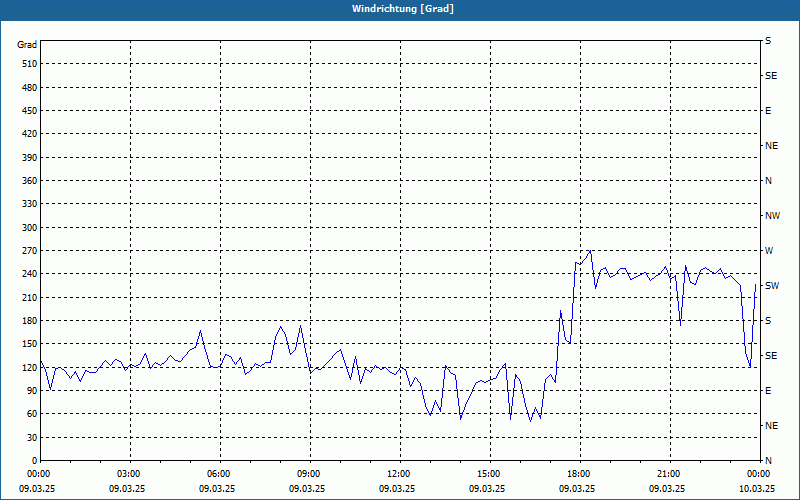Screen dimensions: 800x500
Task: Click the 09.03.25 date under 12:00
Action: tap(397, 488)
